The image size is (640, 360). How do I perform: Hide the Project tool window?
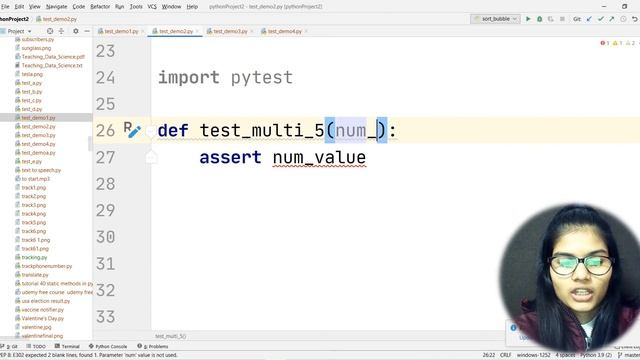[x=87, y=31]
